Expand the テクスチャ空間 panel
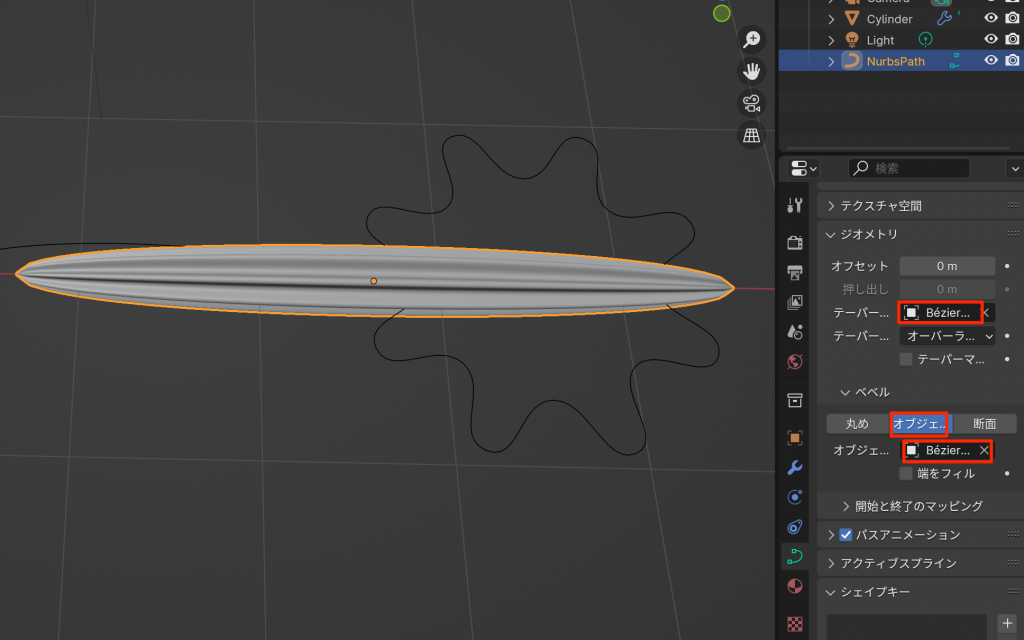 (x=830, y=206)
